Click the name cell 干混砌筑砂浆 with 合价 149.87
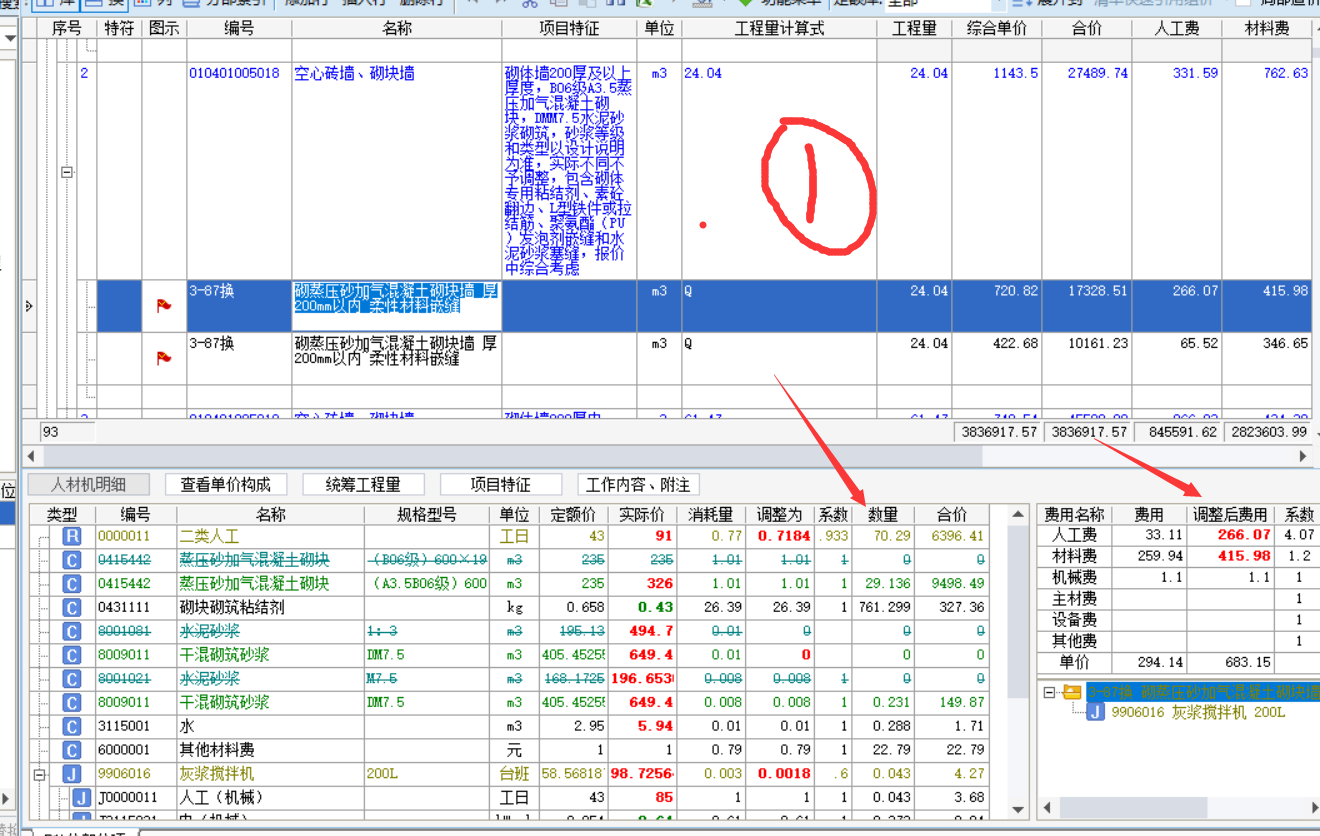This screenshot has height=836, width=1320. [271, 703]
